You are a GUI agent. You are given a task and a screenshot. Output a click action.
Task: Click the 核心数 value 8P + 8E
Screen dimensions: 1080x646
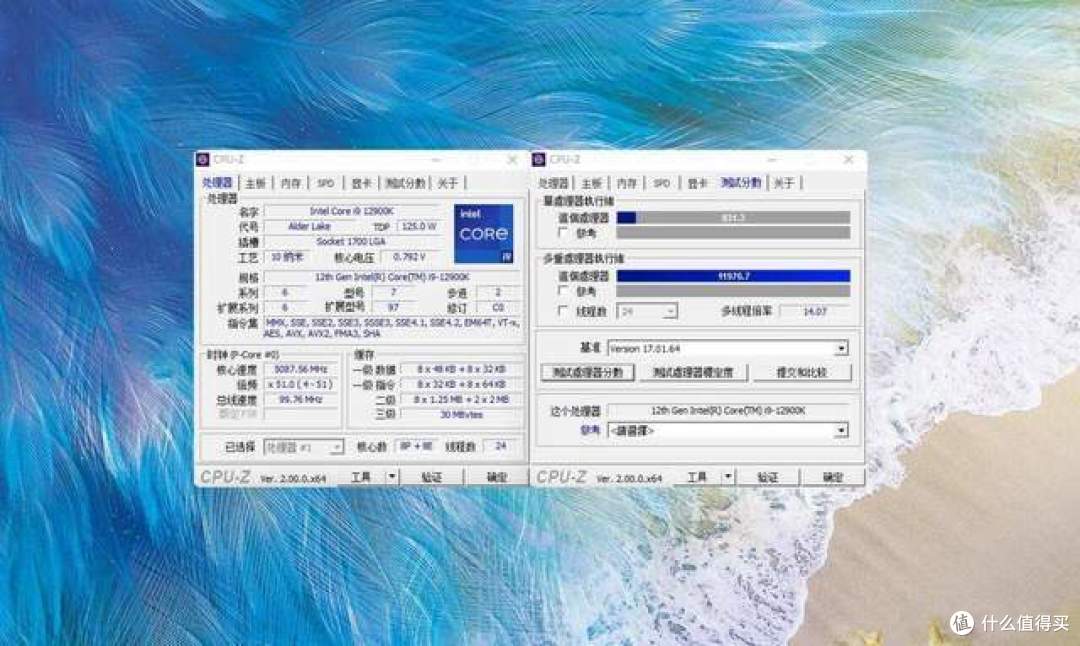click(x=416, y=446)
